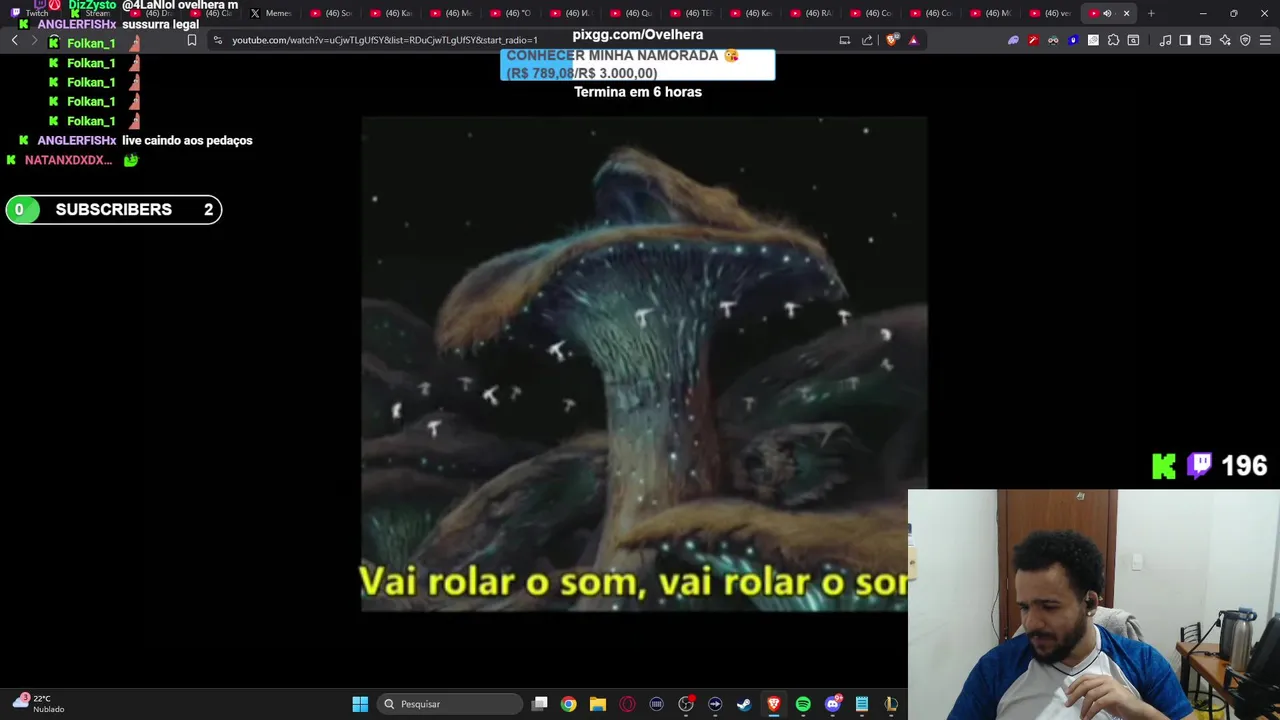Image resolution: width=1280 pixels, height=720 pixels.
Task: Open Spotify from the taskbar
Action: click(803, 704)
